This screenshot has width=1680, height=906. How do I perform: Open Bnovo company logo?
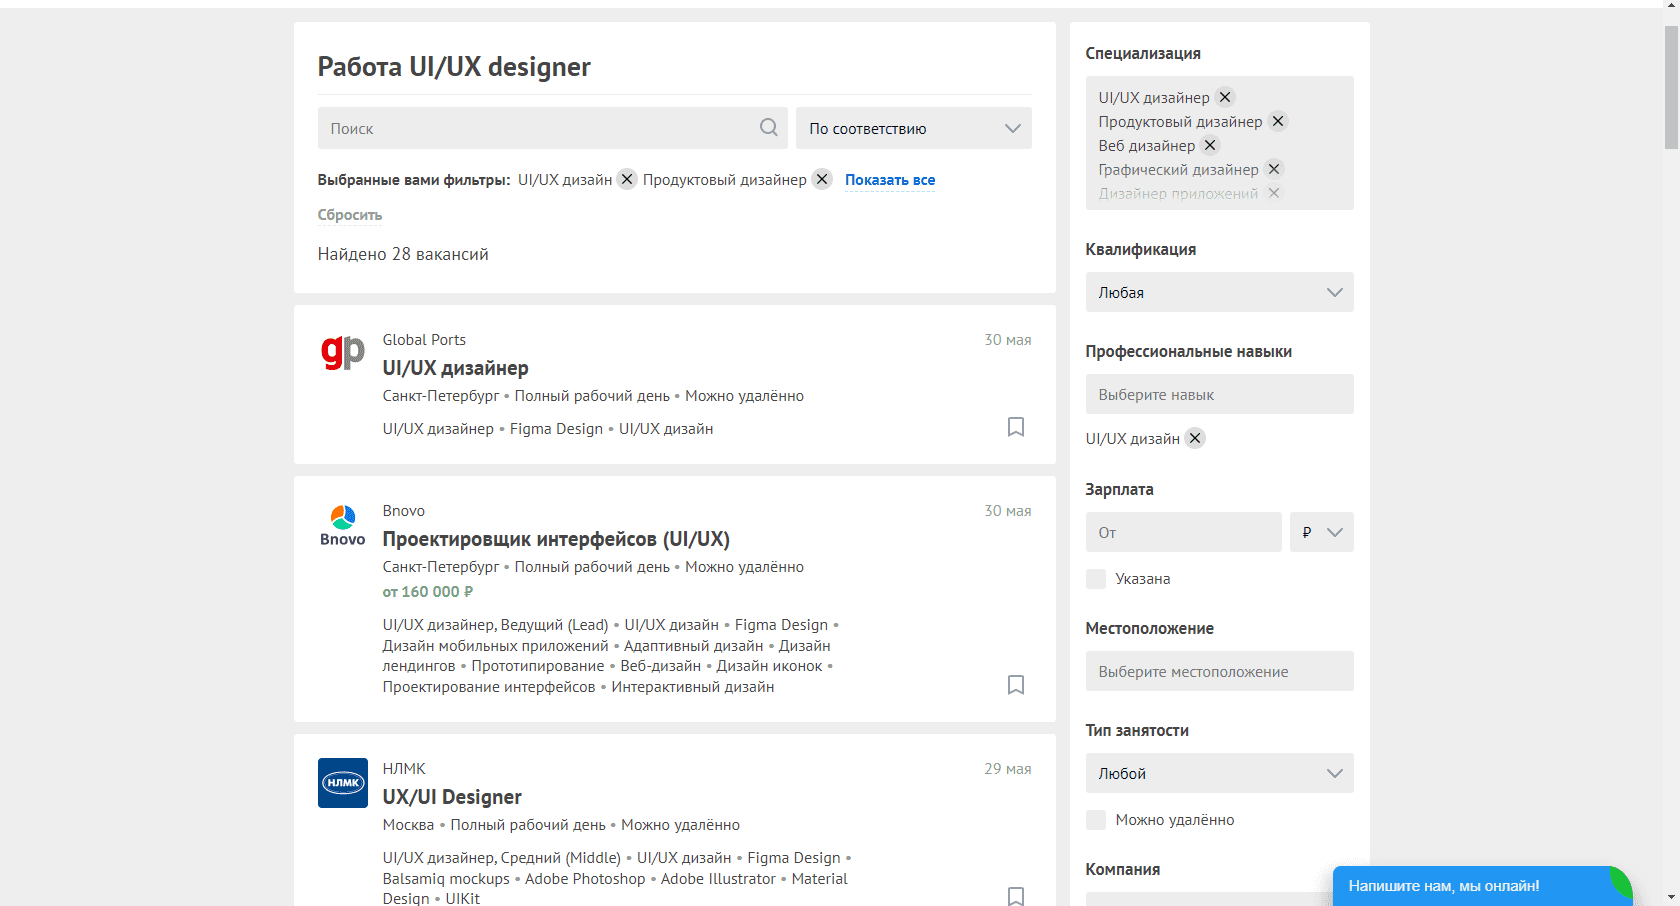pyautogui.click(x=343, y=525)
